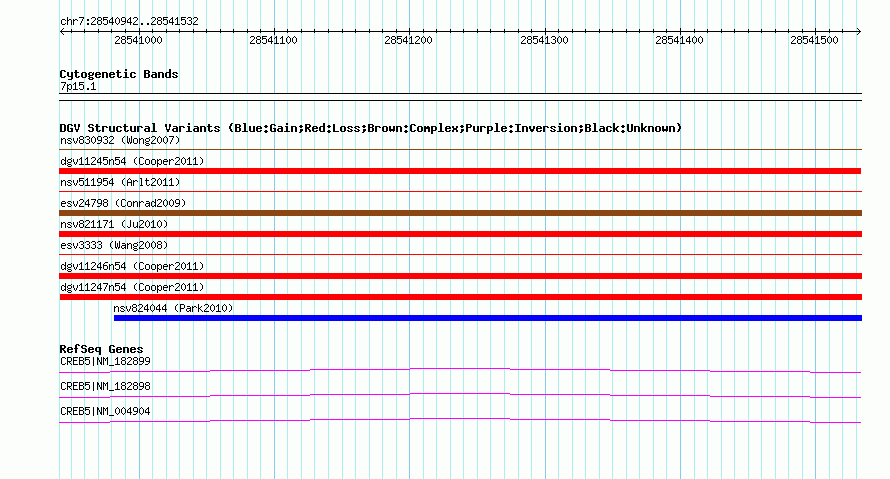Select gene label CREB5|NM_004904
Screen dimensions: 890x479
(105, 411)
